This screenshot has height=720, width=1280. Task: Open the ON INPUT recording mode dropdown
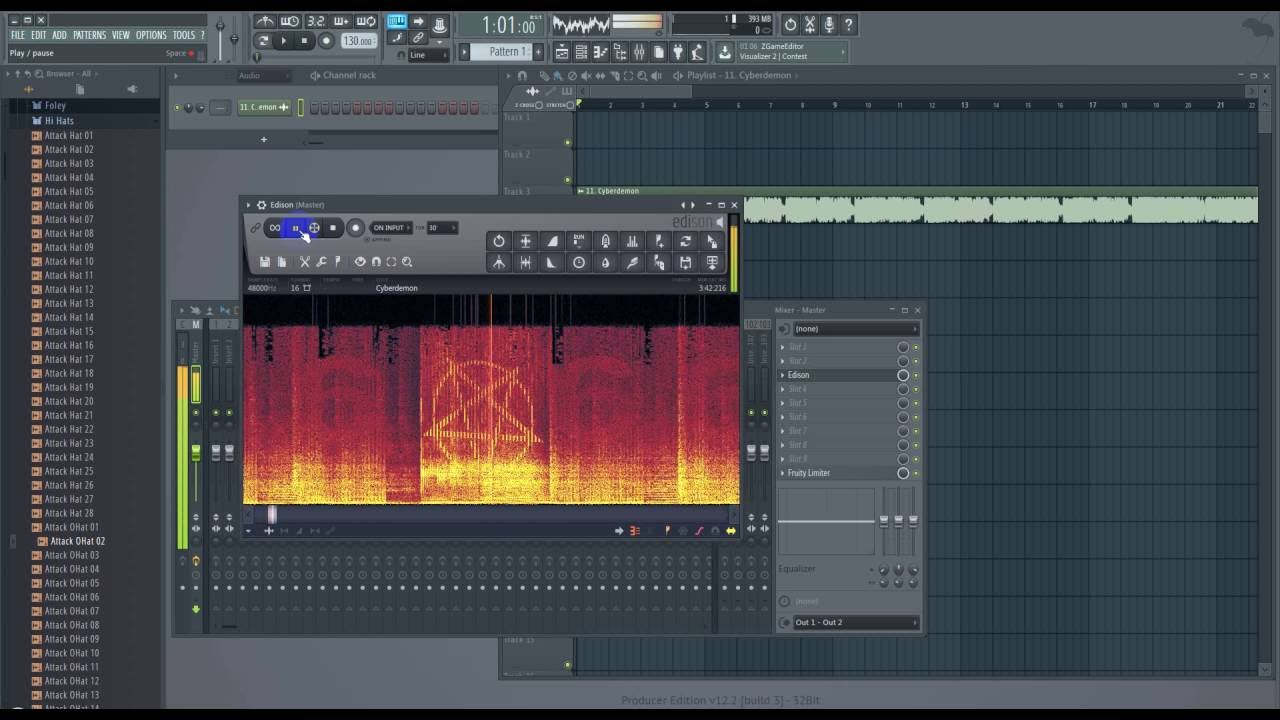click(389, 228)
